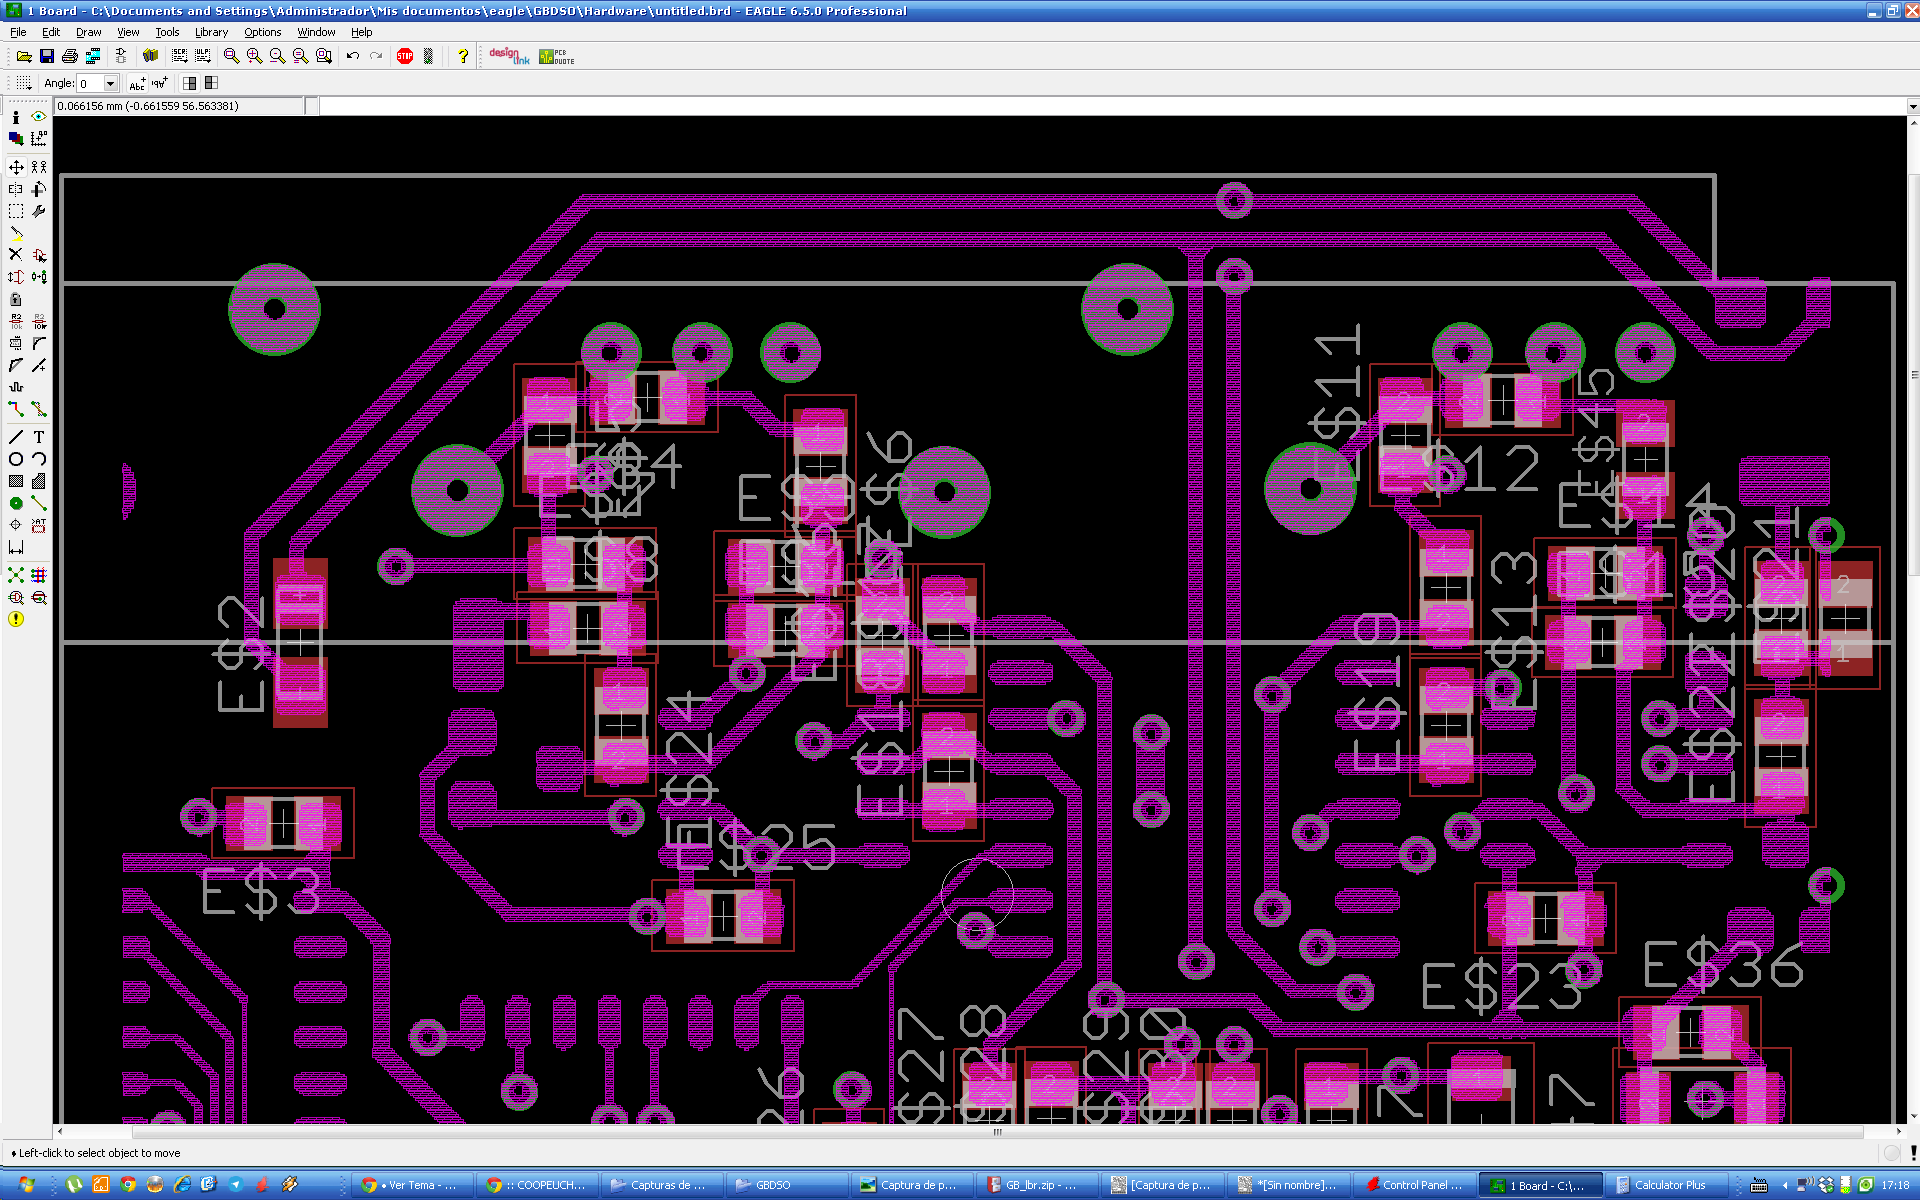Select the Ratsnest tool

pyautogui.click(x=16, y=575)
